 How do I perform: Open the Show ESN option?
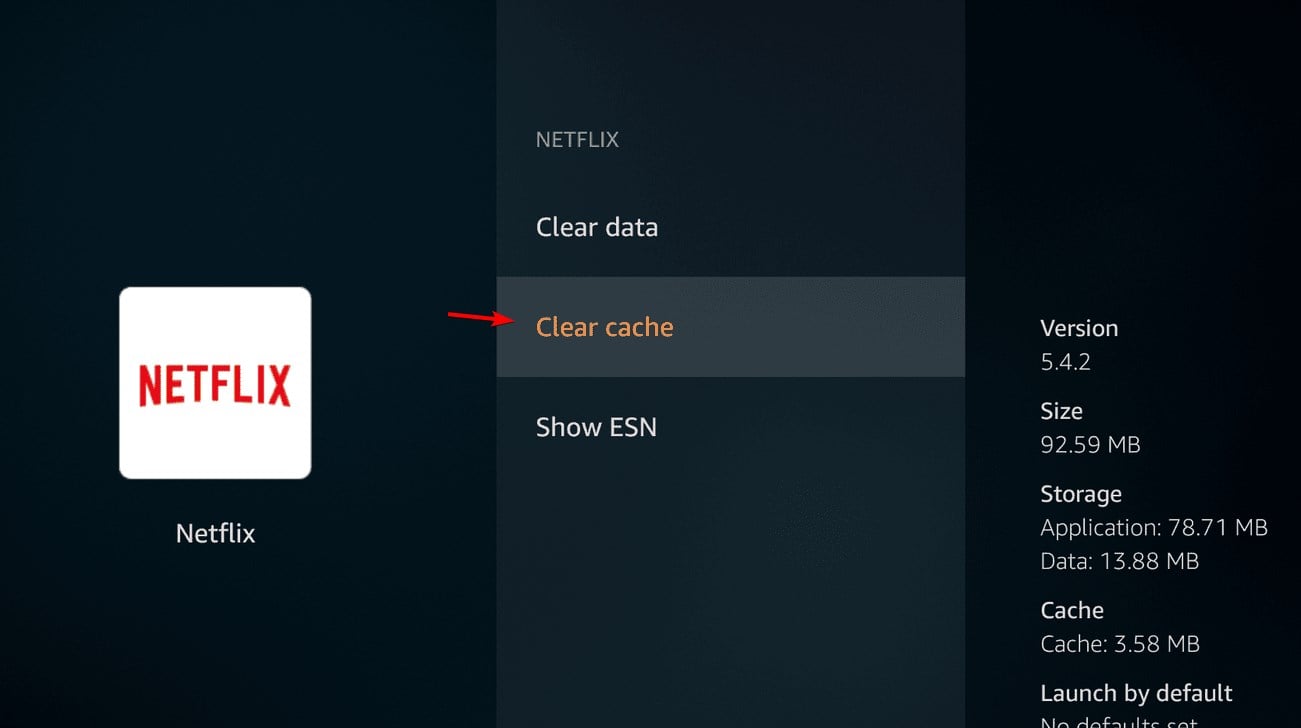(x=596, y=427)
